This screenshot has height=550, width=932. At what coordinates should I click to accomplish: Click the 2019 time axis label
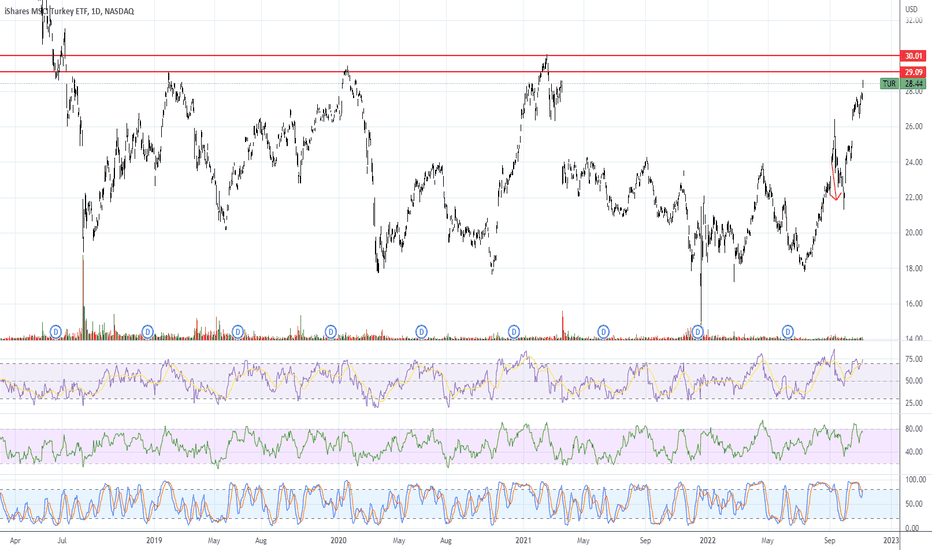pos(155,540)
